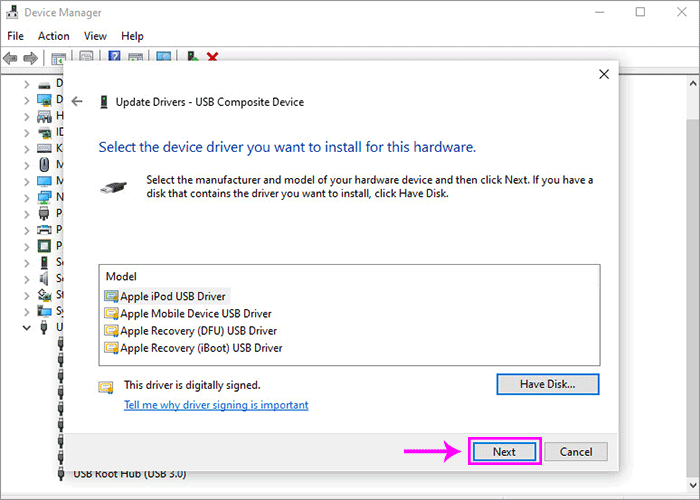The width and height of the screenshot is (700, 500).
Task: Select the IDE controllers icon in the tree
Action: (44, 133)
